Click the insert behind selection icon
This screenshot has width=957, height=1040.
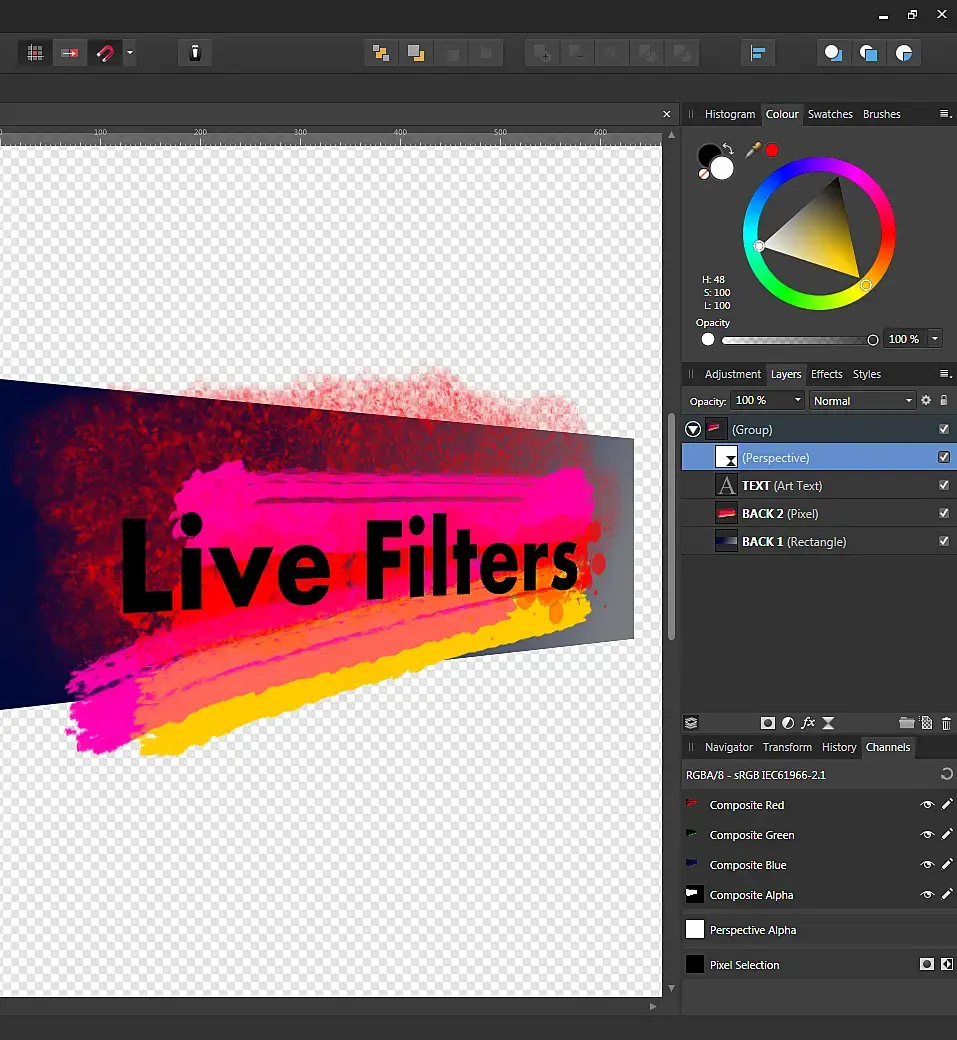(x=834, y=53)
